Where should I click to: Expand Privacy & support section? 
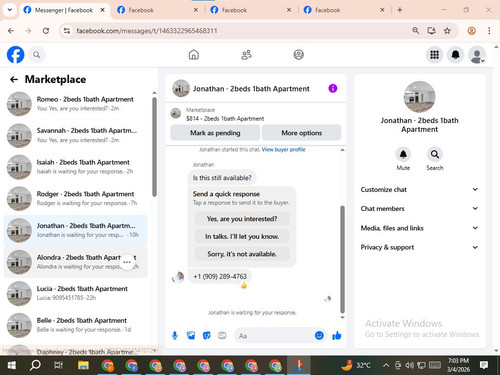coord(419,247)
